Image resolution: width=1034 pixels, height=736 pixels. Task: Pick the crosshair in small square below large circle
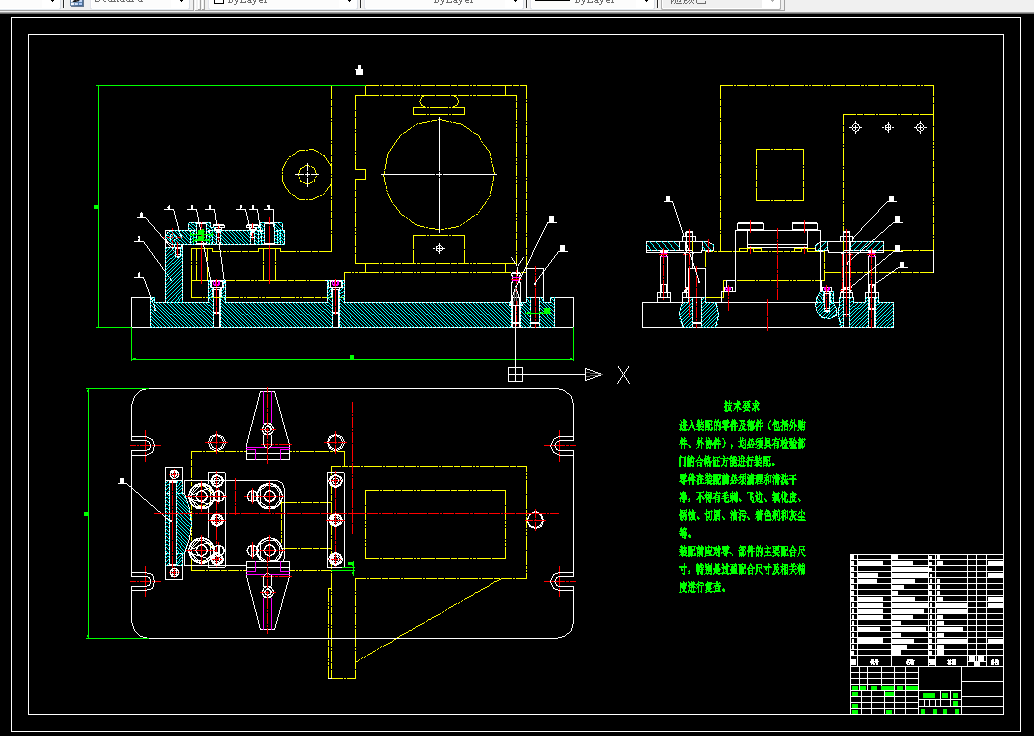point(439,249)
